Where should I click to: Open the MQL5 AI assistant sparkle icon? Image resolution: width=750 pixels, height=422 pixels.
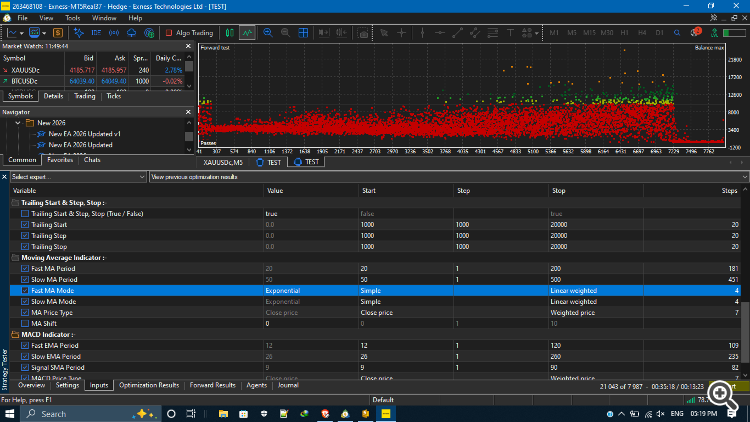(x=78, y=33)
